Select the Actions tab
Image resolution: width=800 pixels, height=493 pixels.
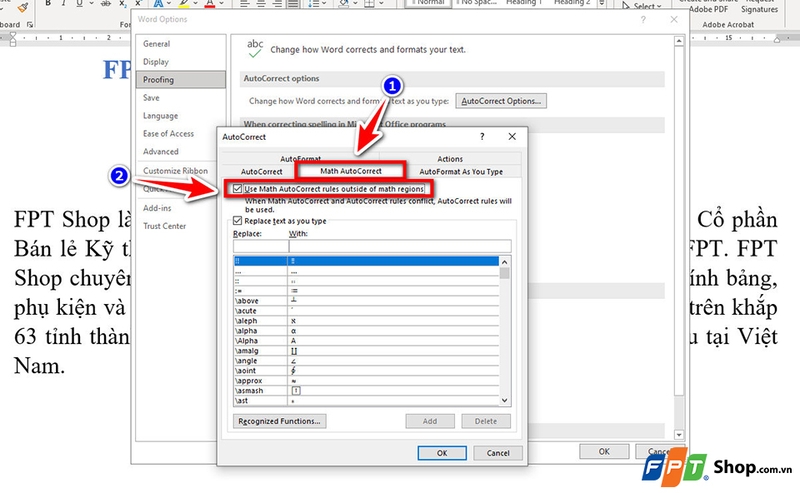point(450,159)
